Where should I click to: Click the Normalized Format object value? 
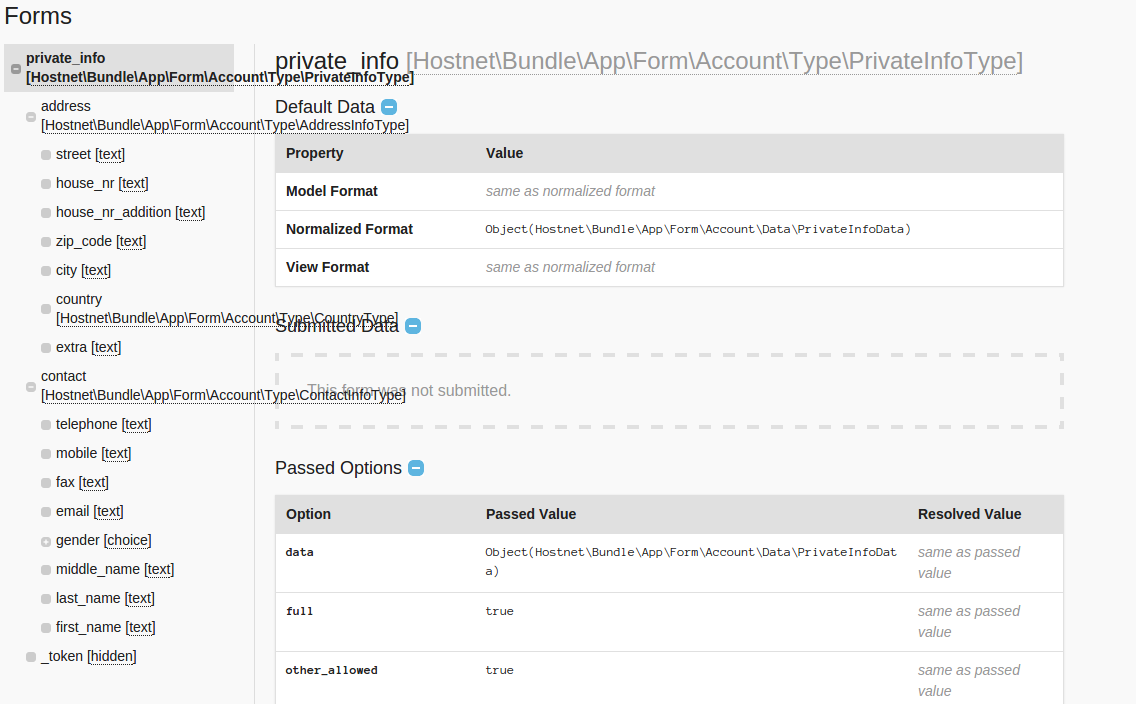(x=698, y=229)
